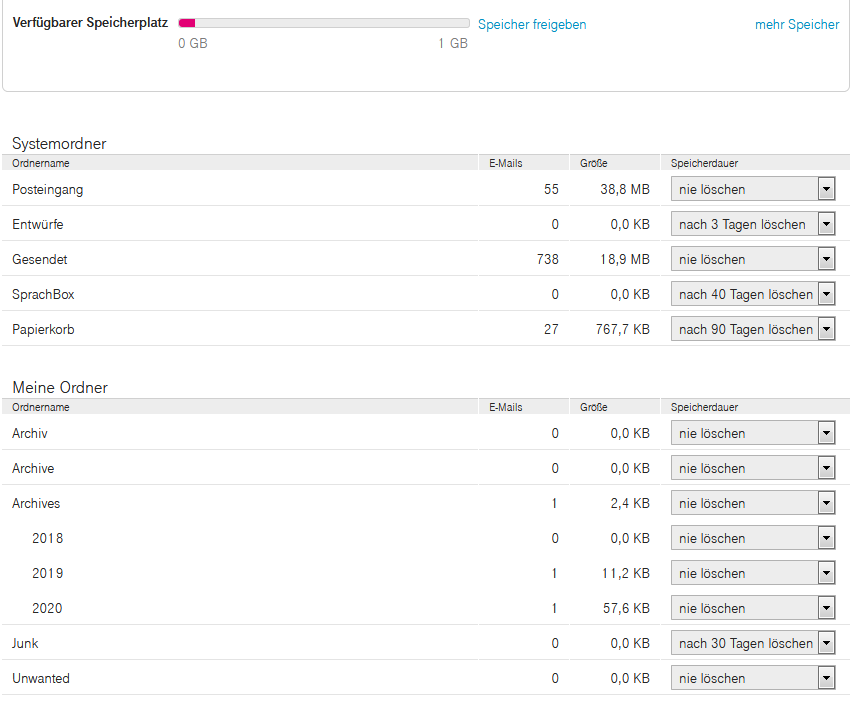Open Papierkorb 90 Tagen dropdown
The width and height of the screenshot is (854, 711).
(x=752, y=329)
